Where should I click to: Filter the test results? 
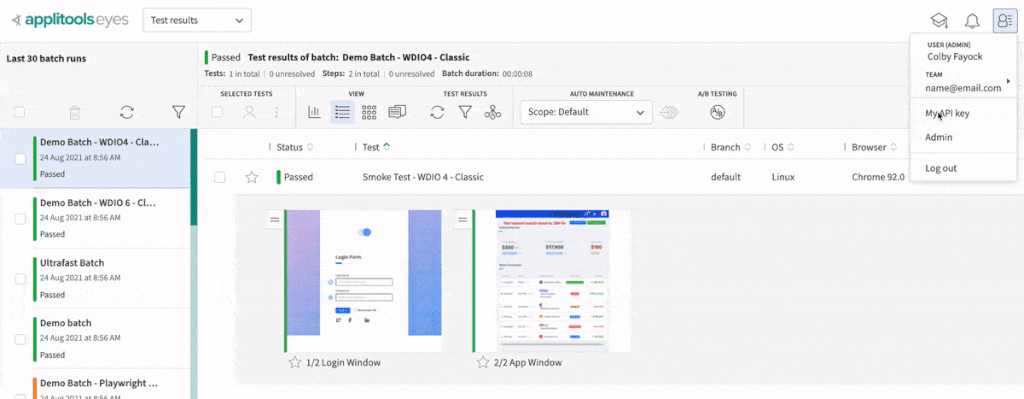pos(464,112)
